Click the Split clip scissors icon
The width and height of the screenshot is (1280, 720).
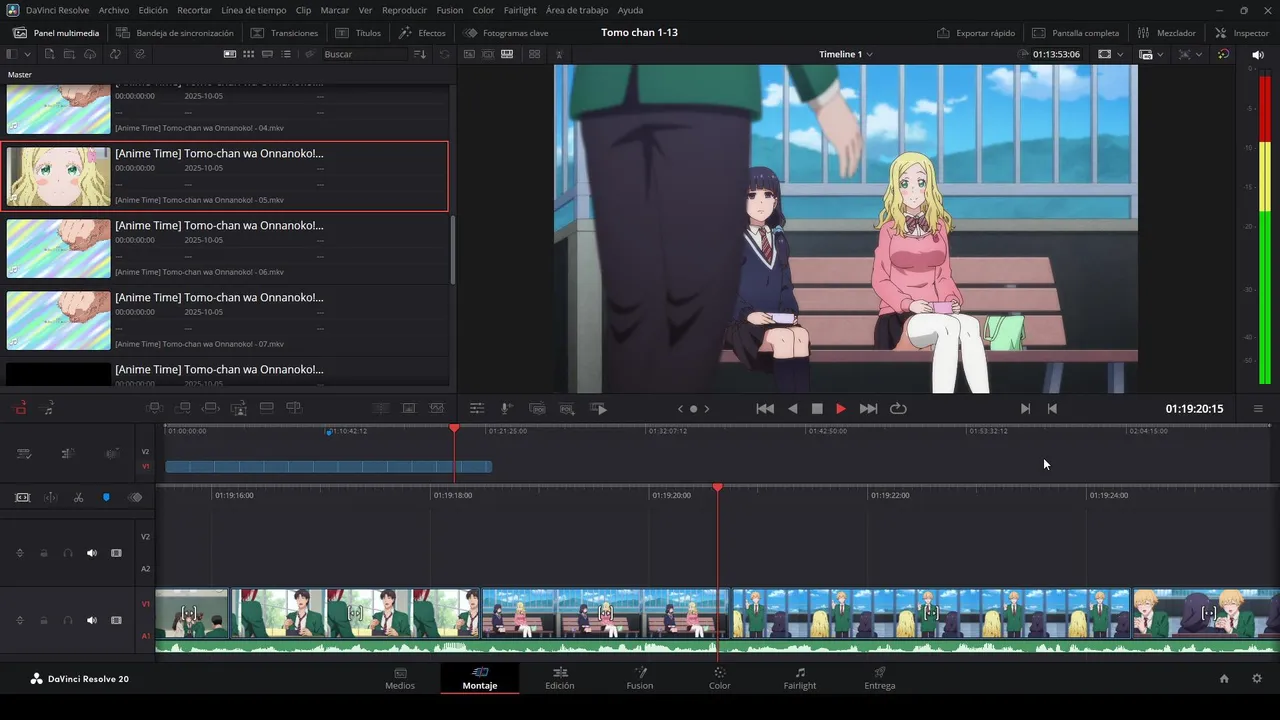(x=78, y=497)
